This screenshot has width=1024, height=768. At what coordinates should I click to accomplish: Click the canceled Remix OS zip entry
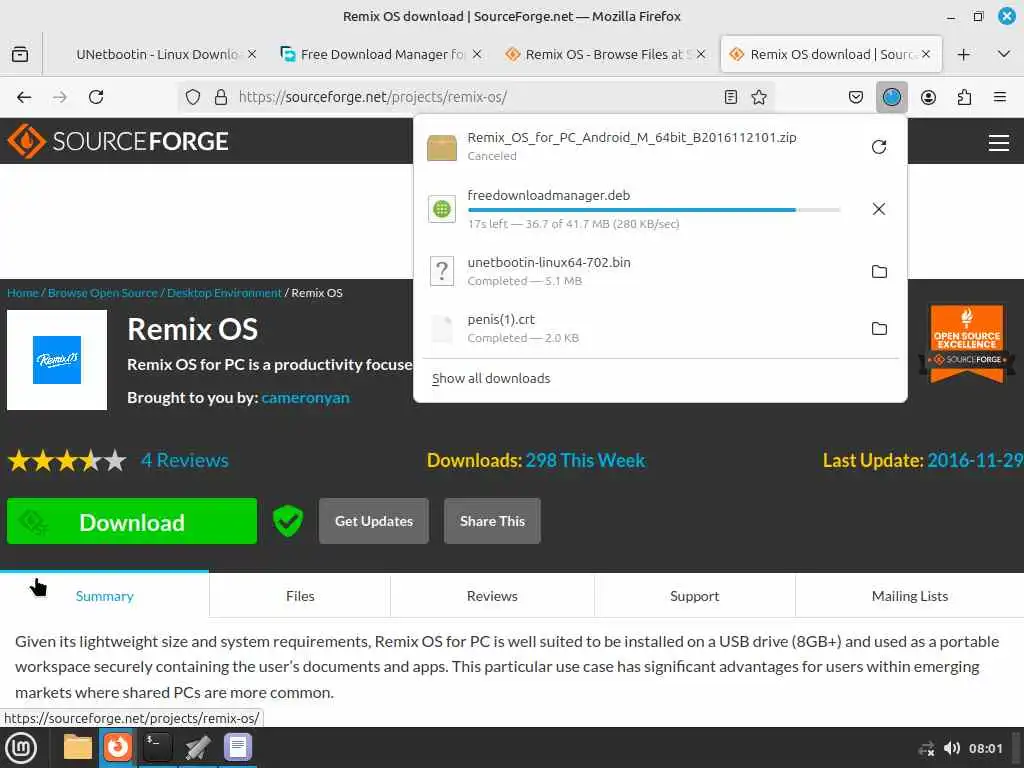tap(660, 146)
